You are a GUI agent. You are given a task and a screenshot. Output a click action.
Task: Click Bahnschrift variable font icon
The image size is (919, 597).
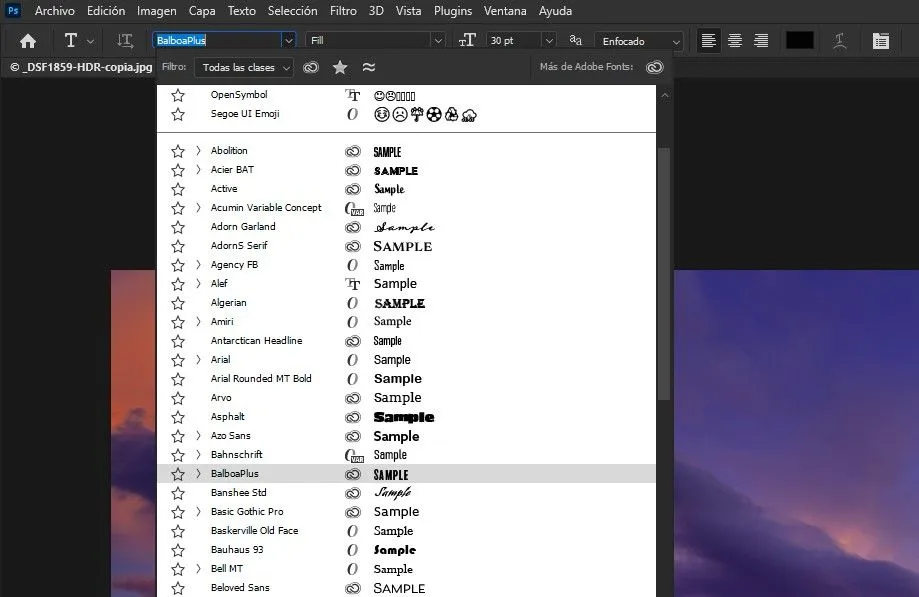(353, 455)
